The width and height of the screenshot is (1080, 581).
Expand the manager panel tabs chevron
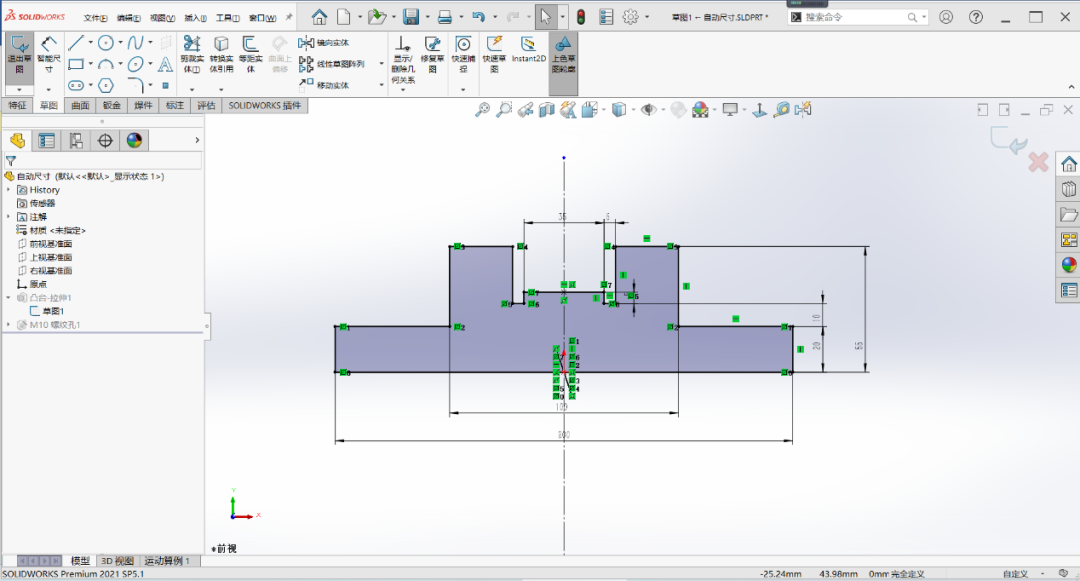pos(197,140)
